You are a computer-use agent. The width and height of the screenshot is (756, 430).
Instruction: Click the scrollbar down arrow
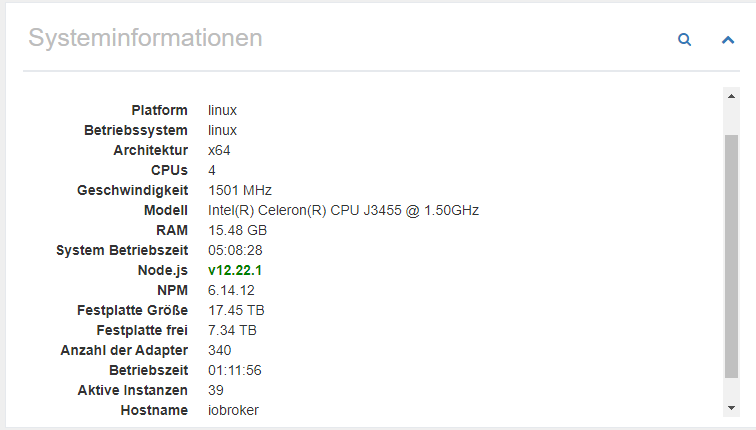731,408
